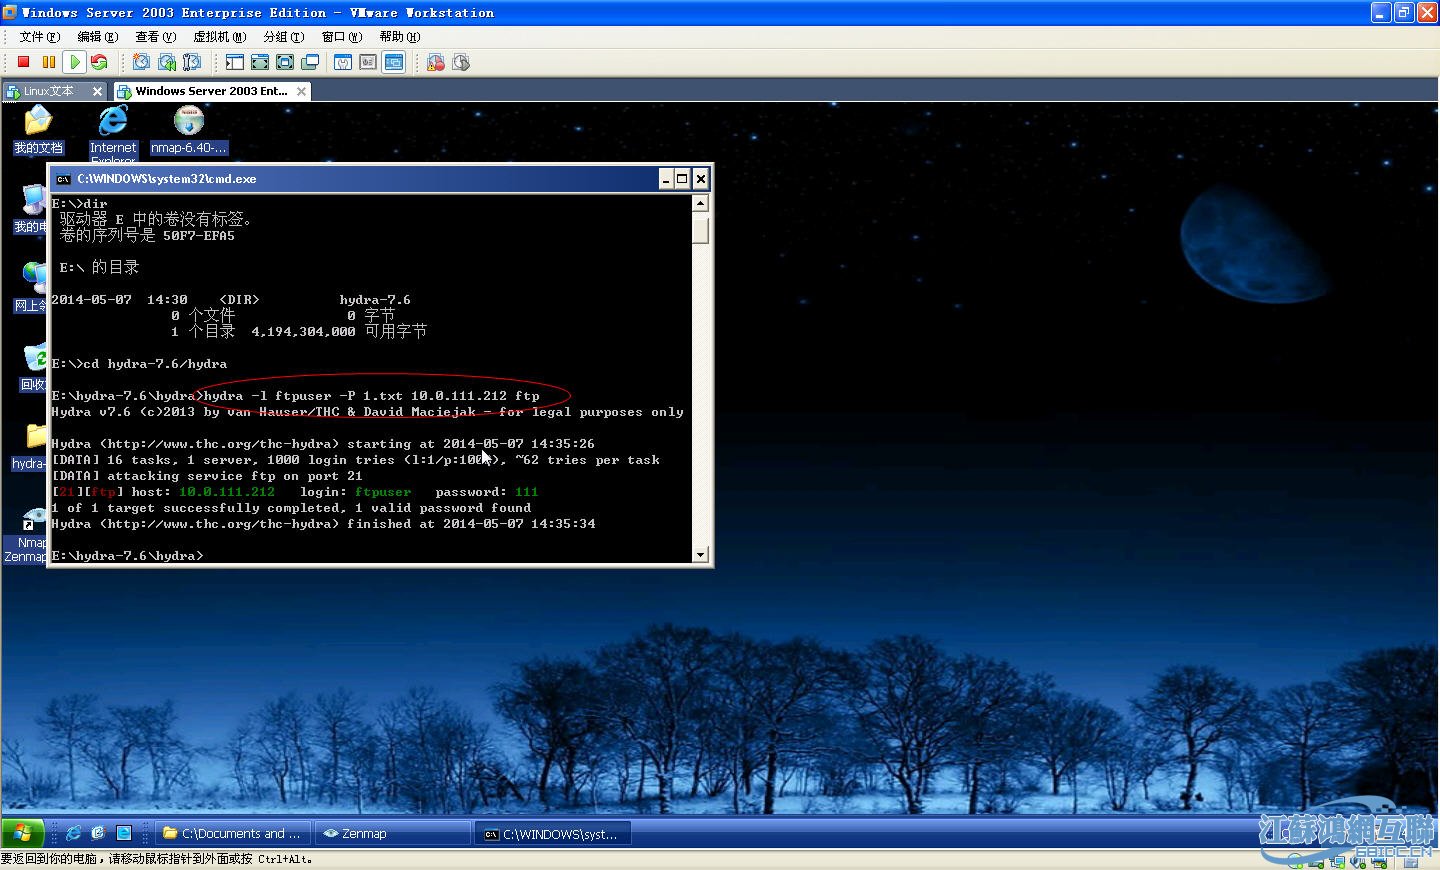Click cmd scrollbar down arrow
The image size is (1440, 870).
[700, 554]
